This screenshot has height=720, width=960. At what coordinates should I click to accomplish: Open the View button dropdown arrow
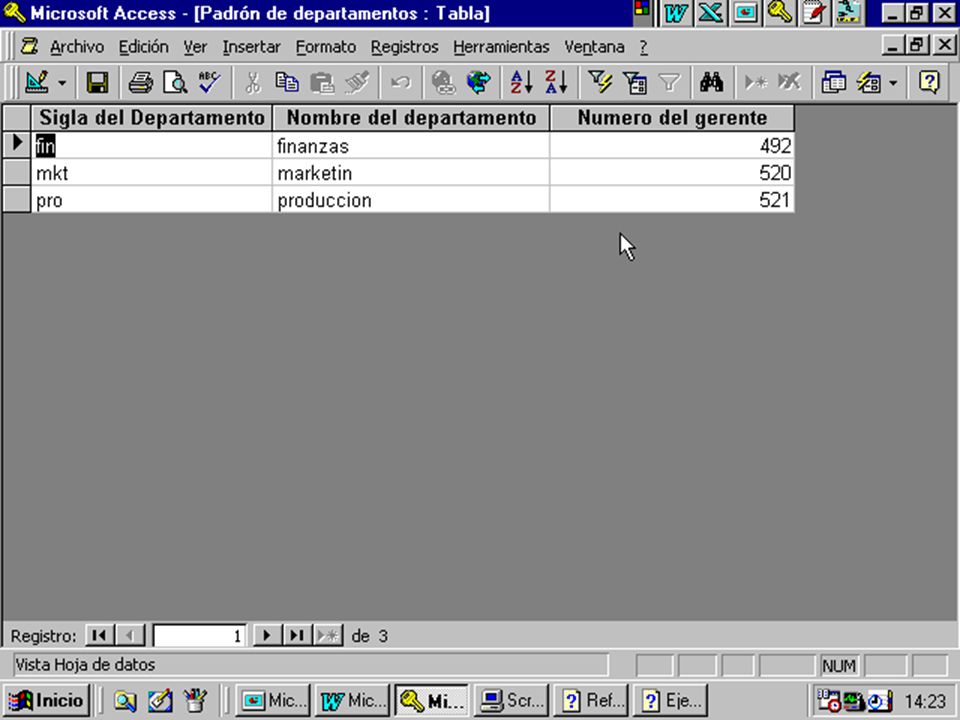click(62, 83)
